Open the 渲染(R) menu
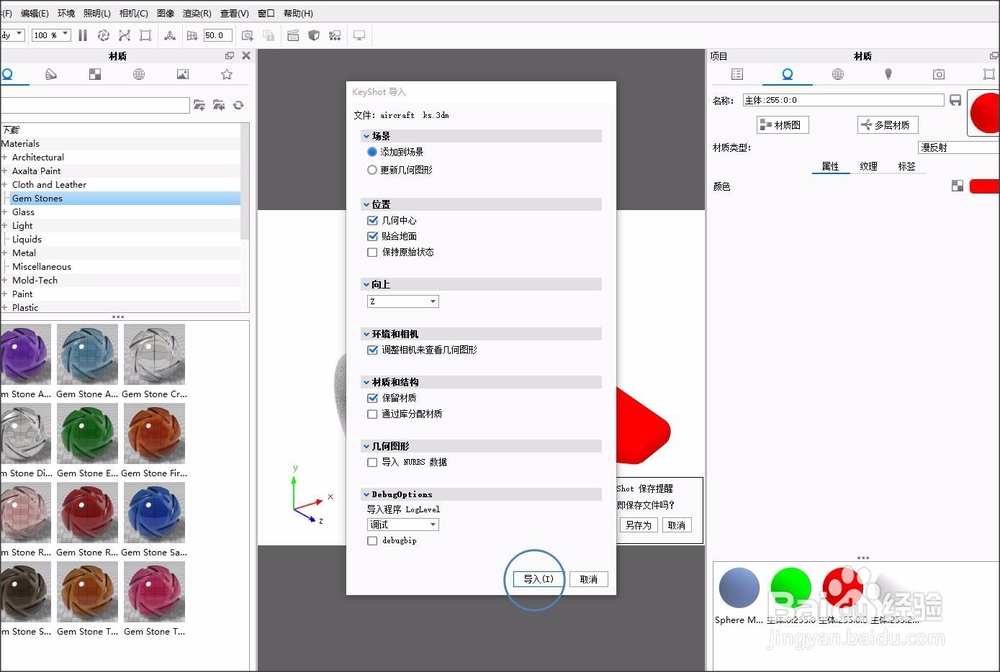The image size is (1000, 672). [197, 13]
